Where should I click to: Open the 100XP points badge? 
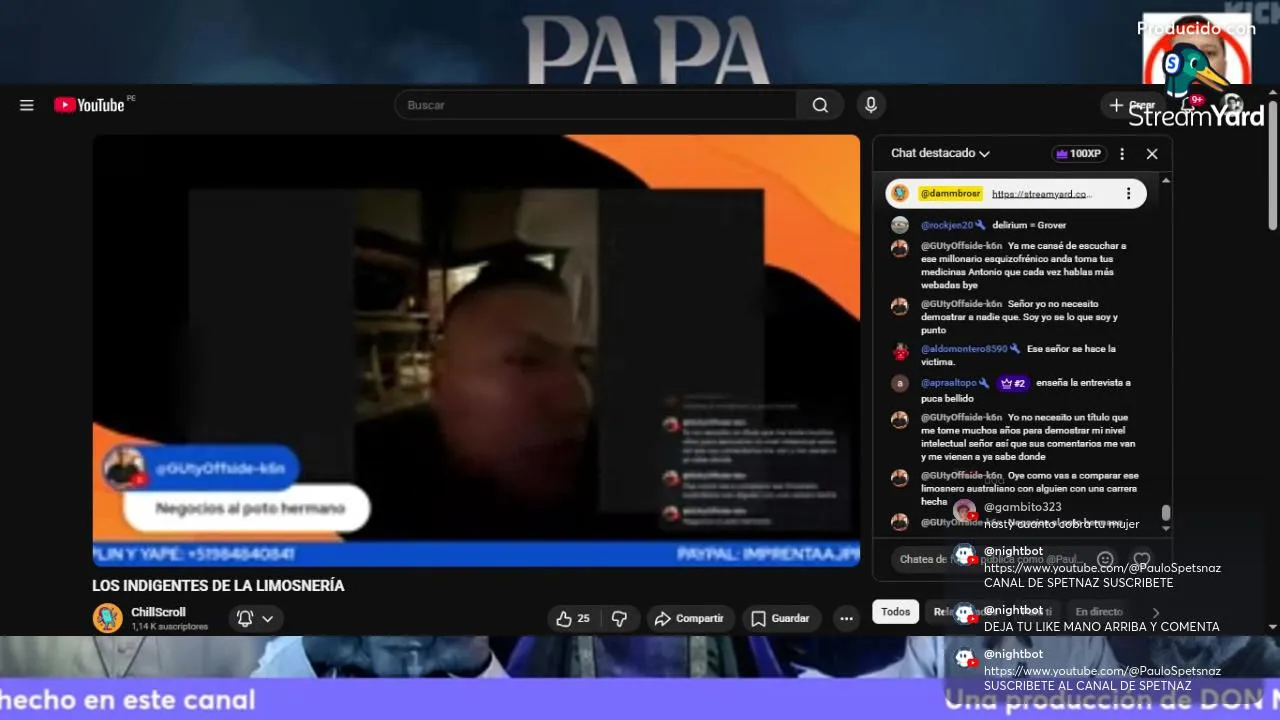click(x=1078, y=154)
